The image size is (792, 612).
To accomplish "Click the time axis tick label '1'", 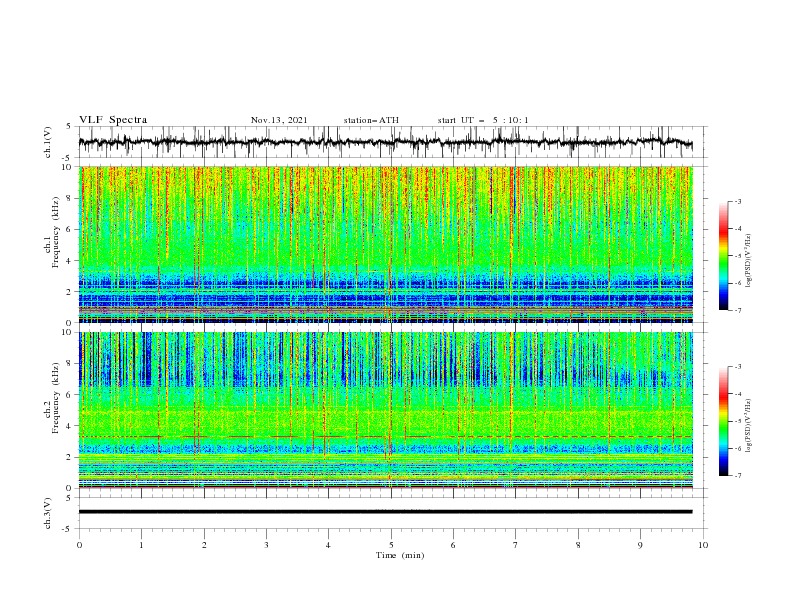I will pos(141,545).
